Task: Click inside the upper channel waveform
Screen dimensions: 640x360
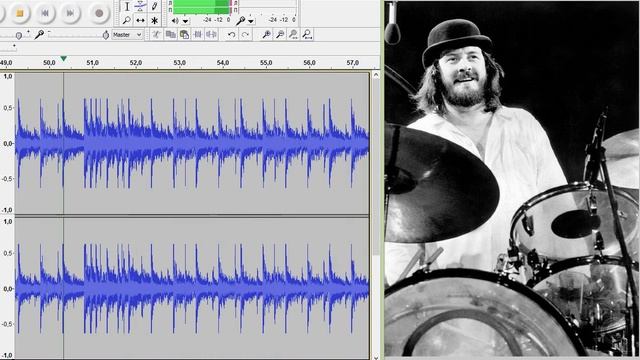Action: coord(192,143)
